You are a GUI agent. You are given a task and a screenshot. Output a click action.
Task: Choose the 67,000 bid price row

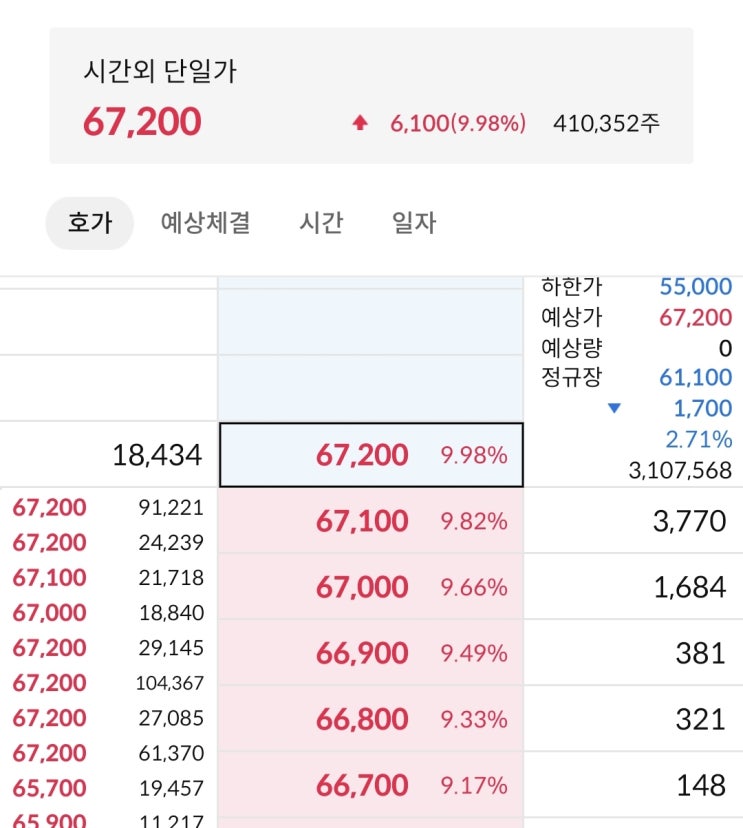[x=371, y=587]
